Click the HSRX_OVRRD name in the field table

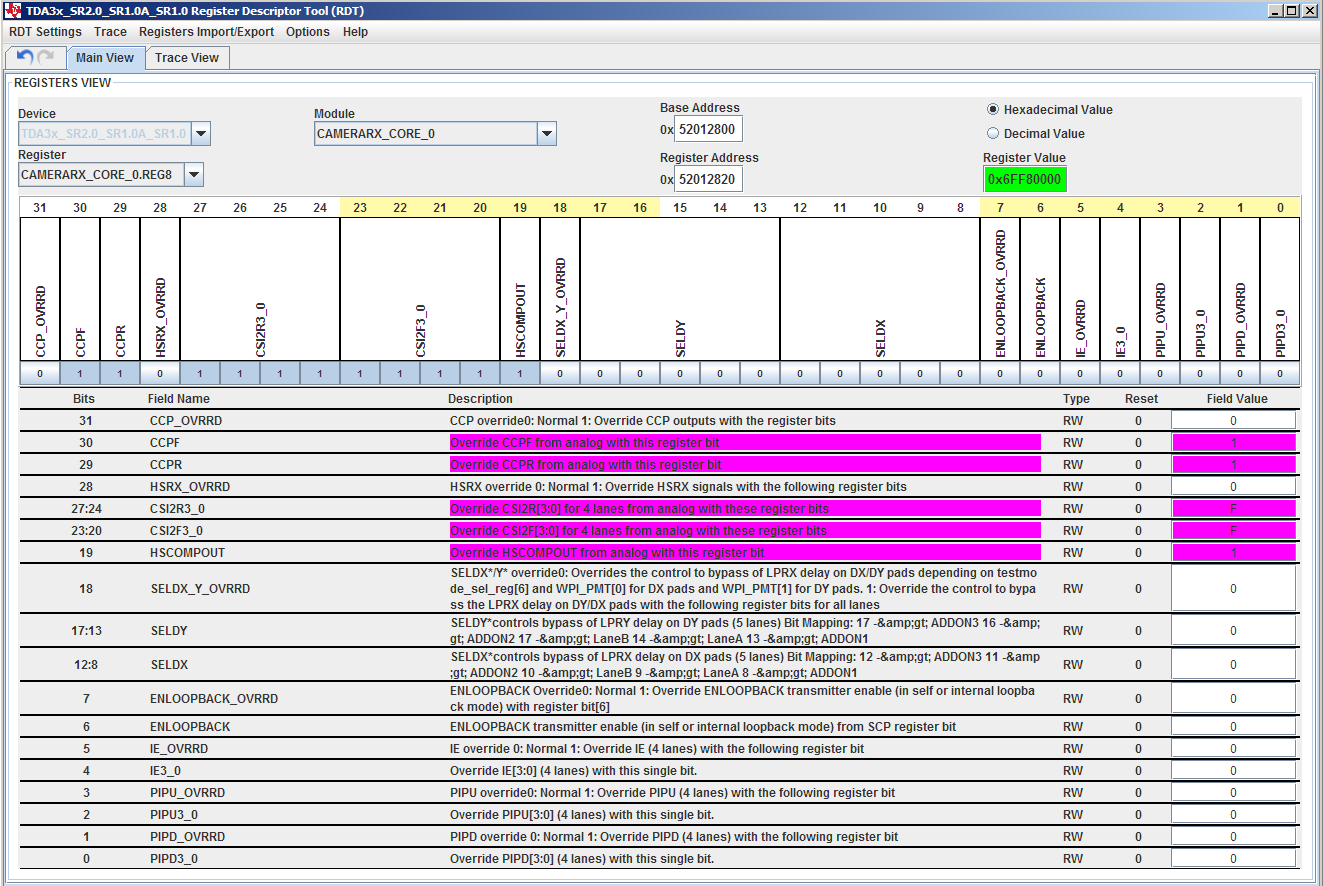[190, 487]
